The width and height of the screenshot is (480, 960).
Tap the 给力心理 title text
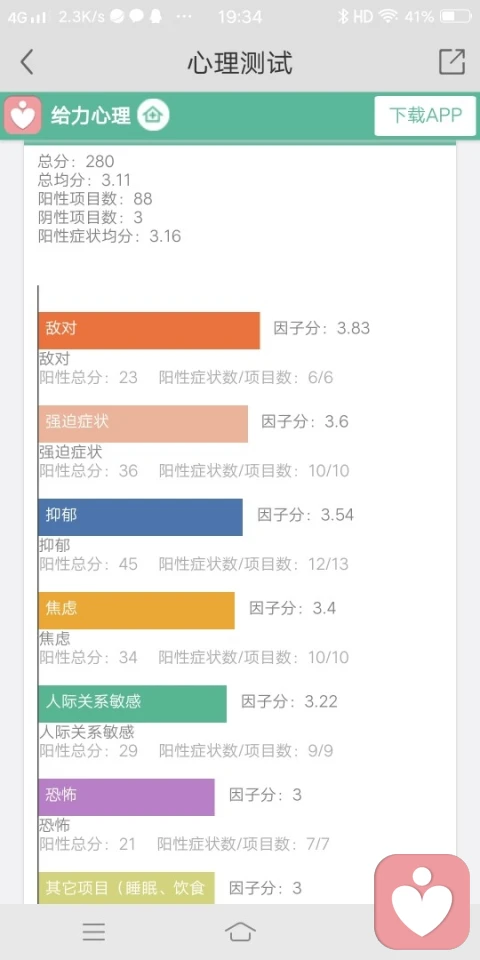click(91, 115)
